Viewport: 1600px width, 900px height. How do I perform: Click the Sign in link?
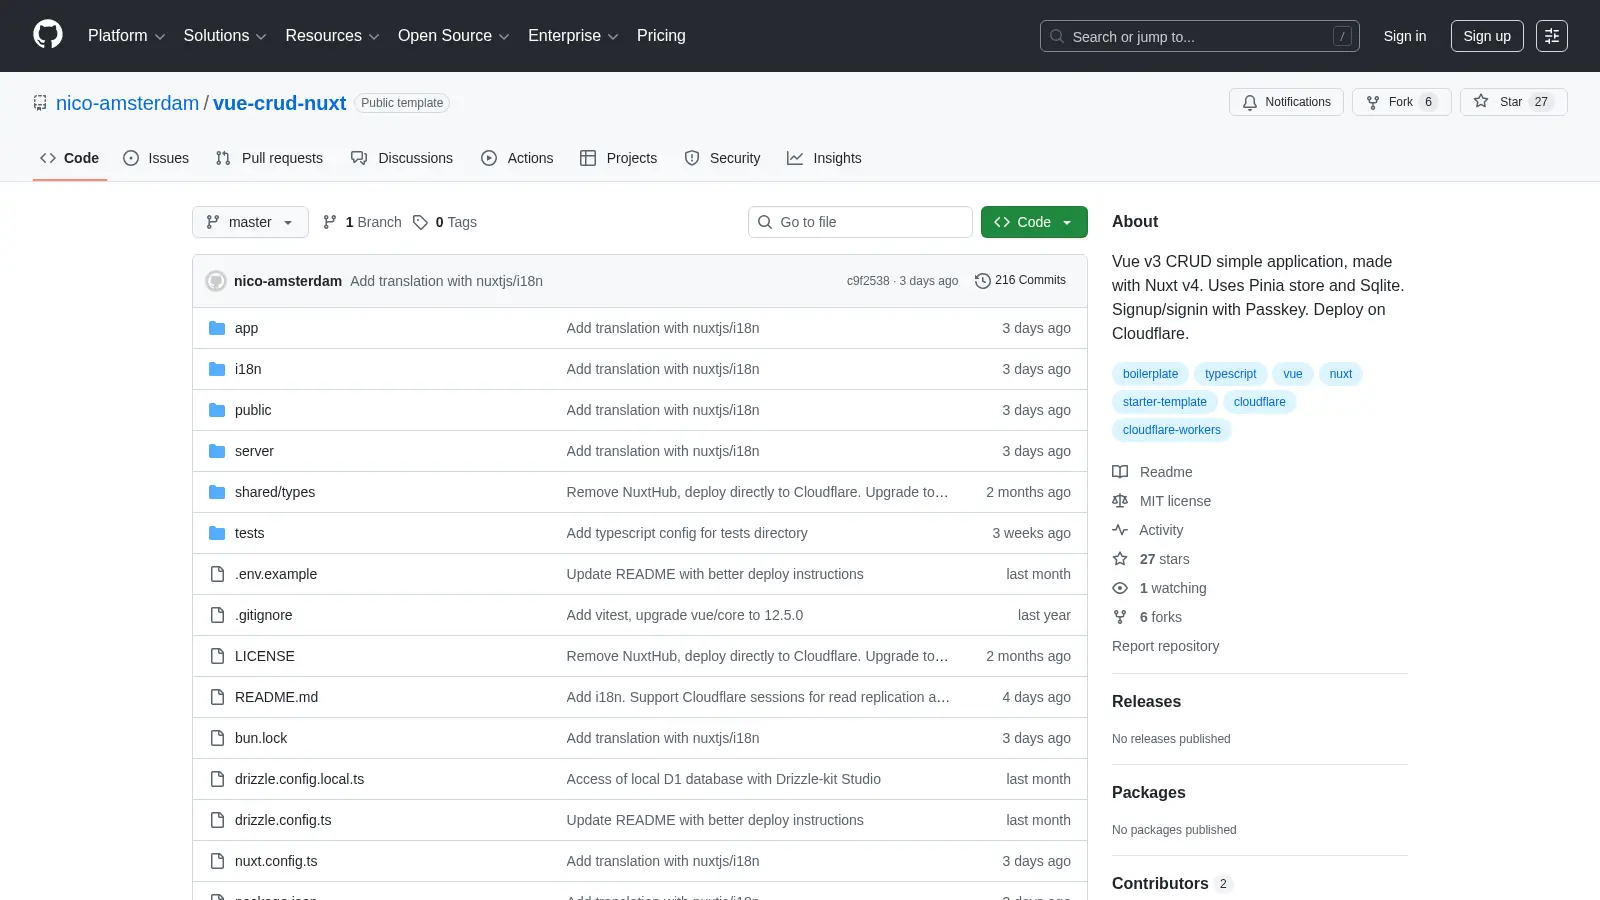coord(1405,36)
